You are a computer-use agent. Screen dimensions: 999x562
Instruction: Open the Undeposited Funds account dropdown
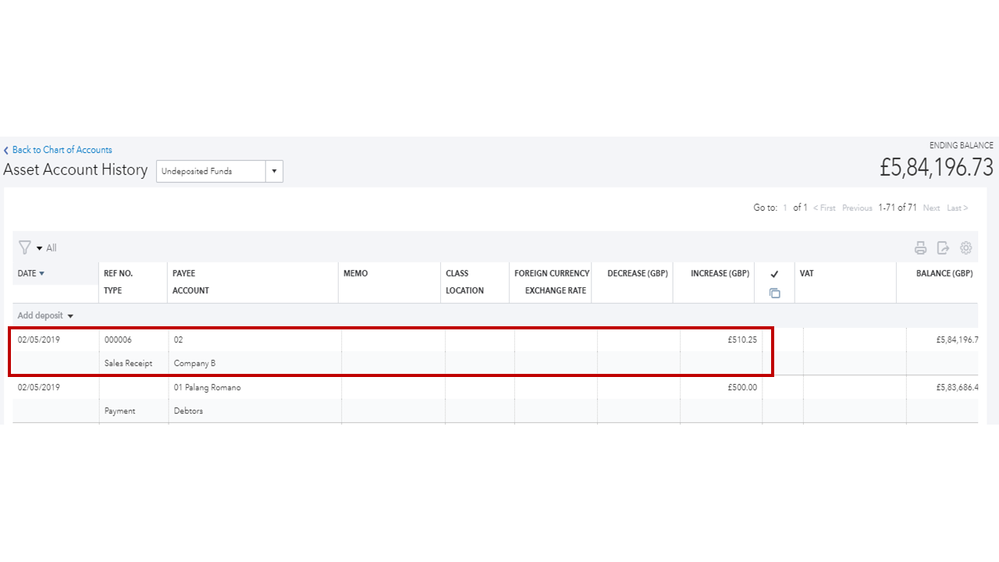pos(274,171)
